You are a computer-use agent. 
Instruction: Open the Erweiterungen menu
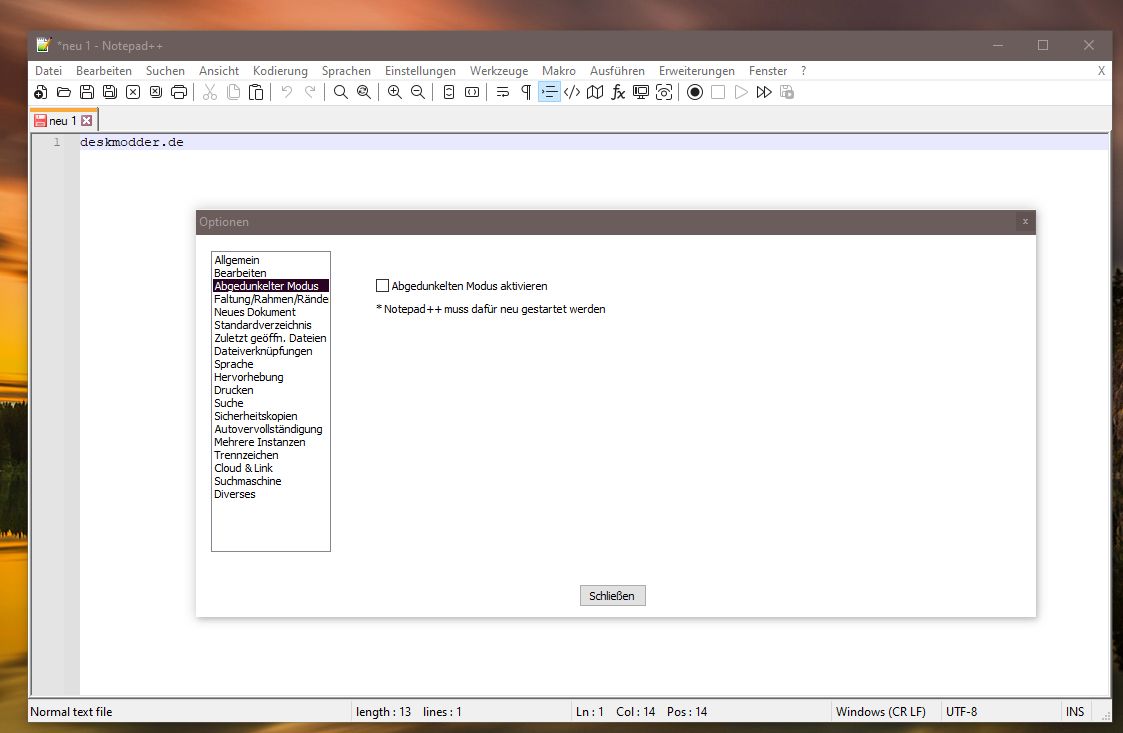[697, 71]
